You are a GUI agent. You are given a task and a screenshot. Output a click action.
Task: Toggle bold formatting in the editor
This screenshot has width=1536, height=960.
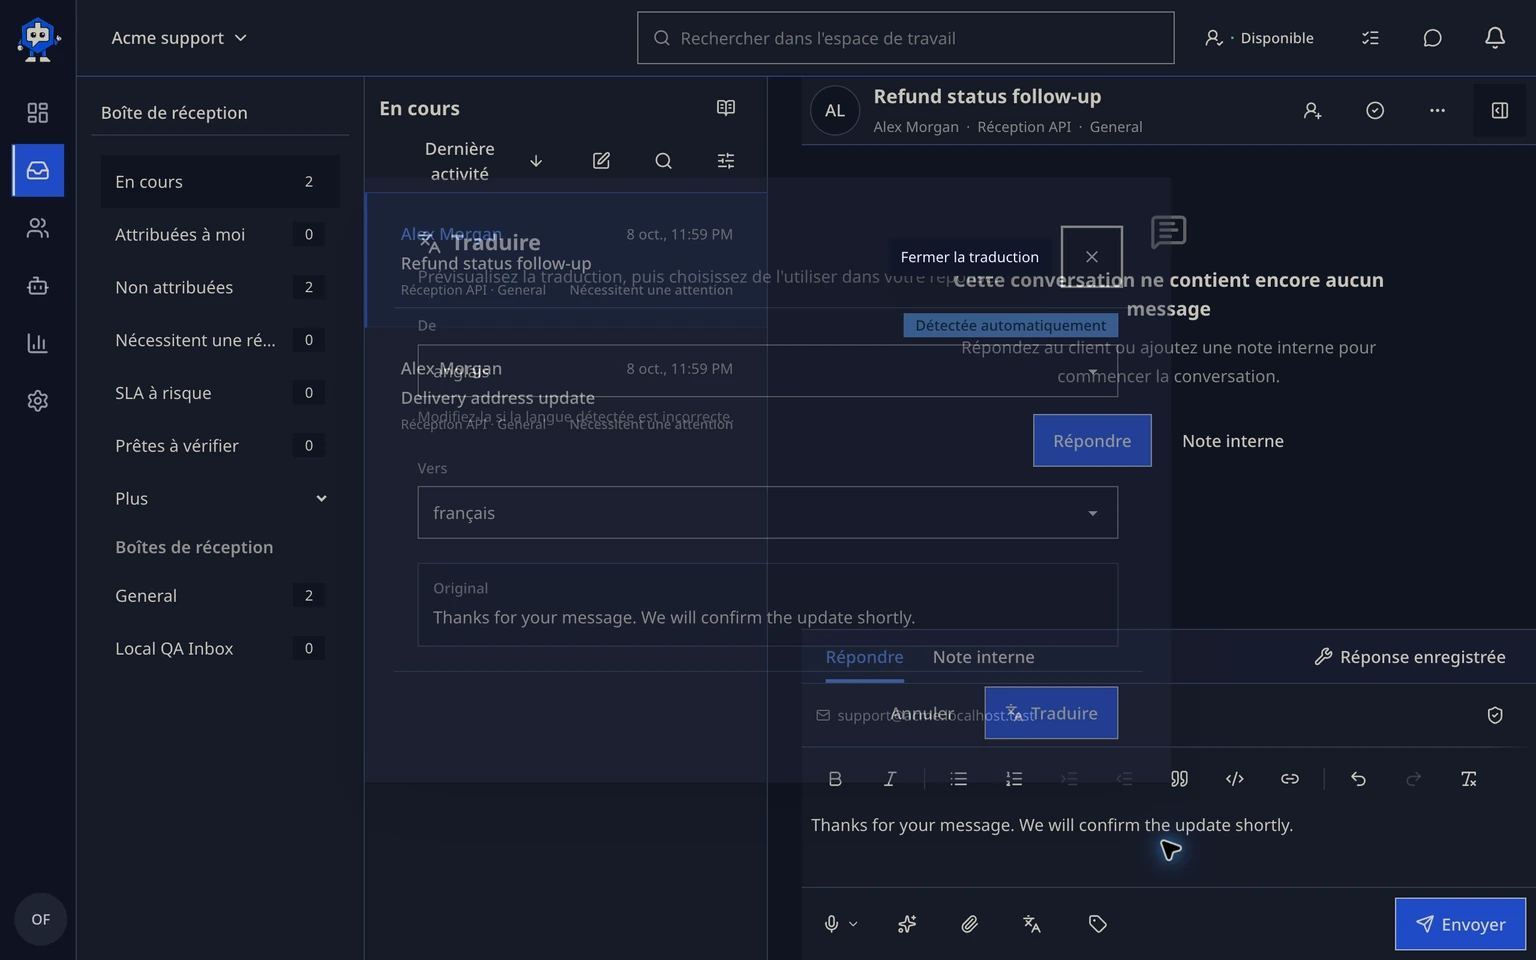click(x=835, y=779)
